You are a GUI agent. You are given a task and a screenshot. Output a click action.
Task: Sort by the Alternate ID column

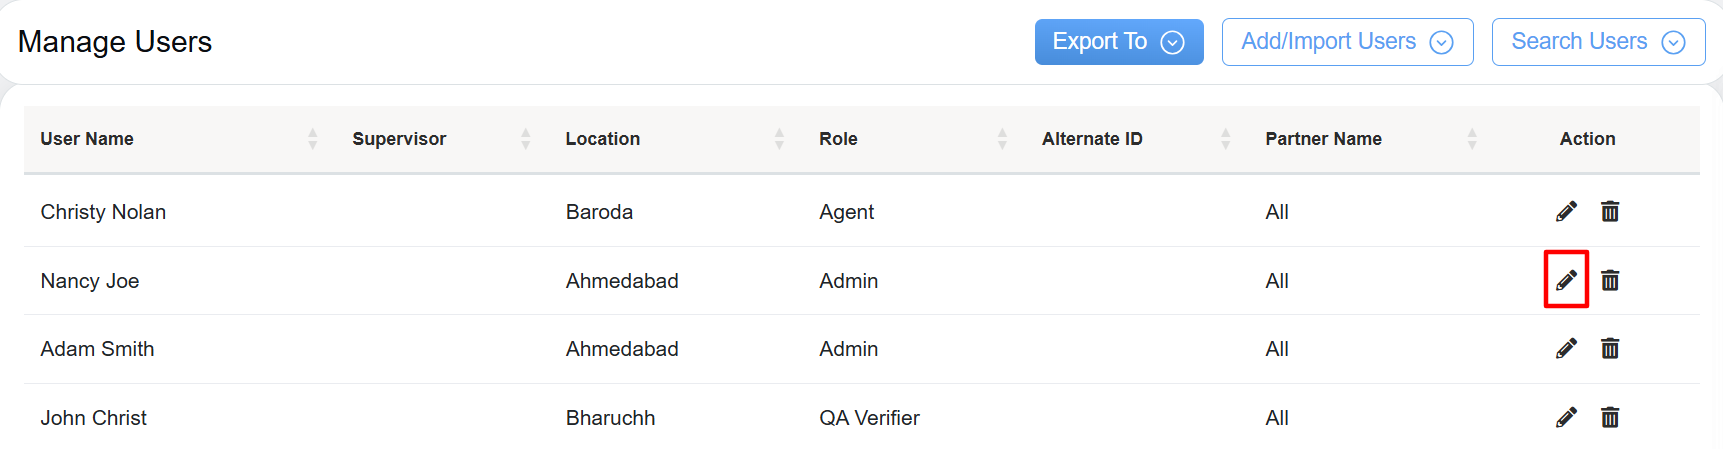pos(1225,139)
